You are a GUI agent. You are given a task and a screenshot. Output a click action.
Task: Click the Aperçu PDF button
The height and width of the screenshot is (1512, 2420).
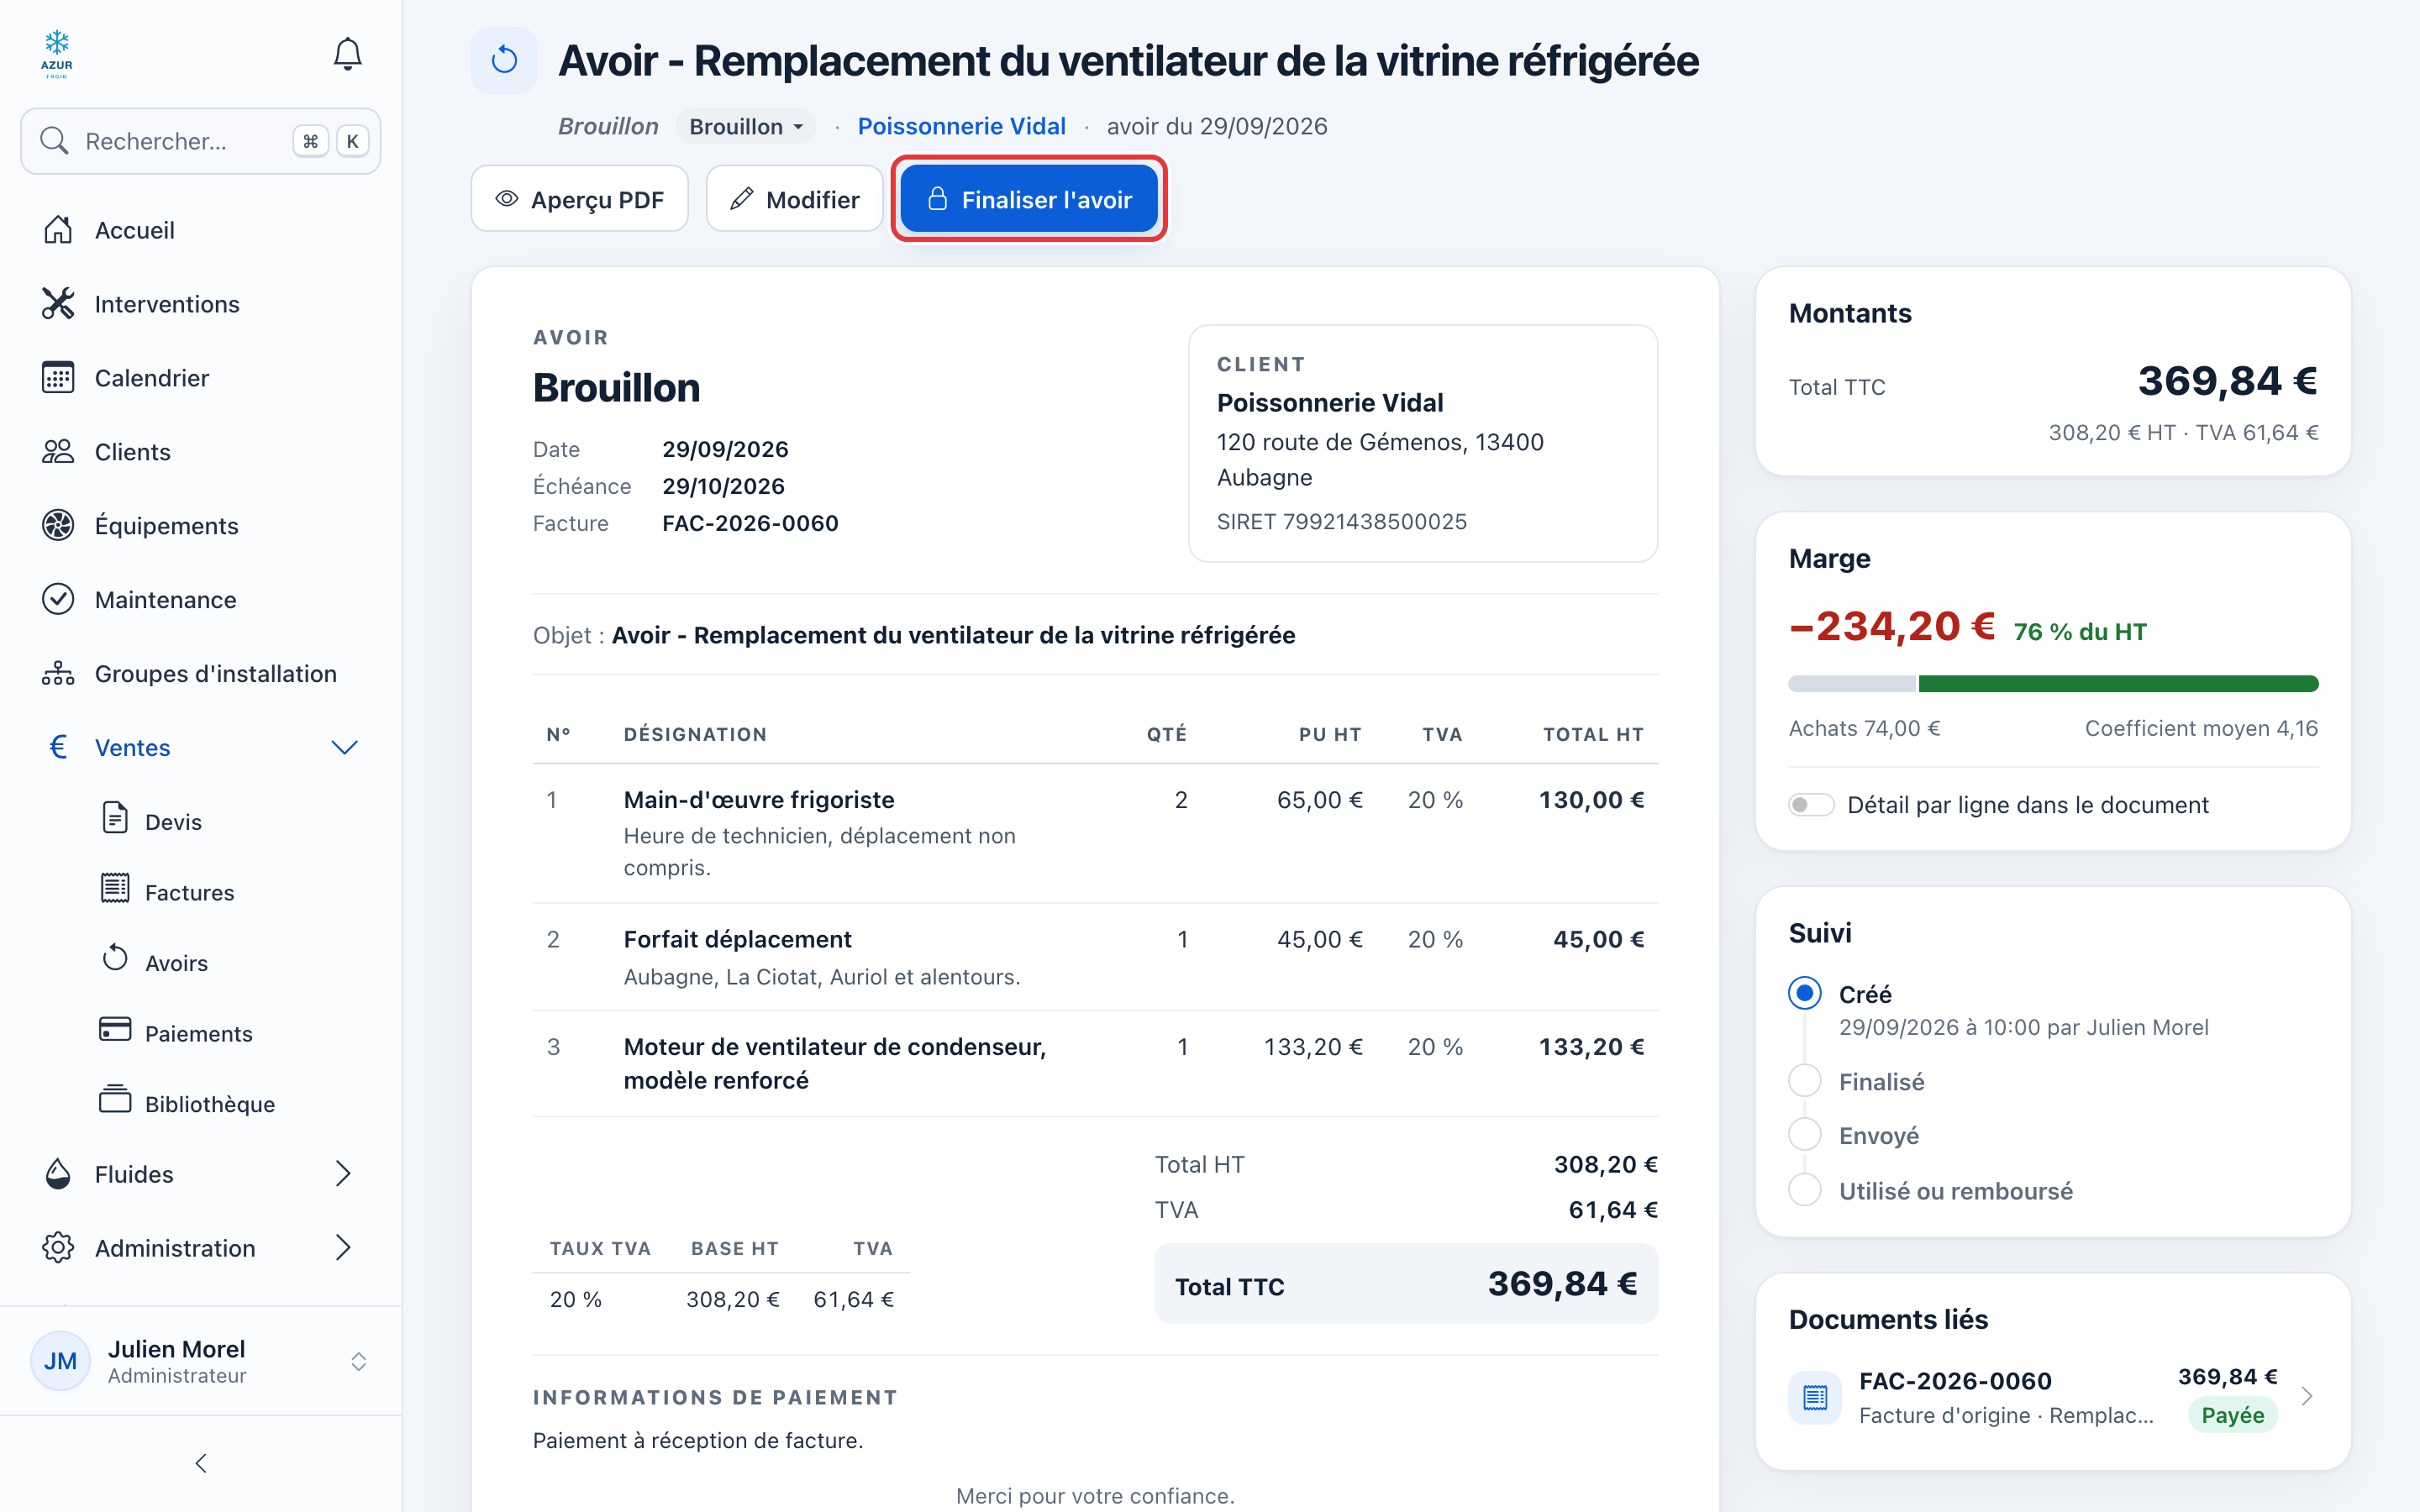pyautogui.click(x=580, y=199)
